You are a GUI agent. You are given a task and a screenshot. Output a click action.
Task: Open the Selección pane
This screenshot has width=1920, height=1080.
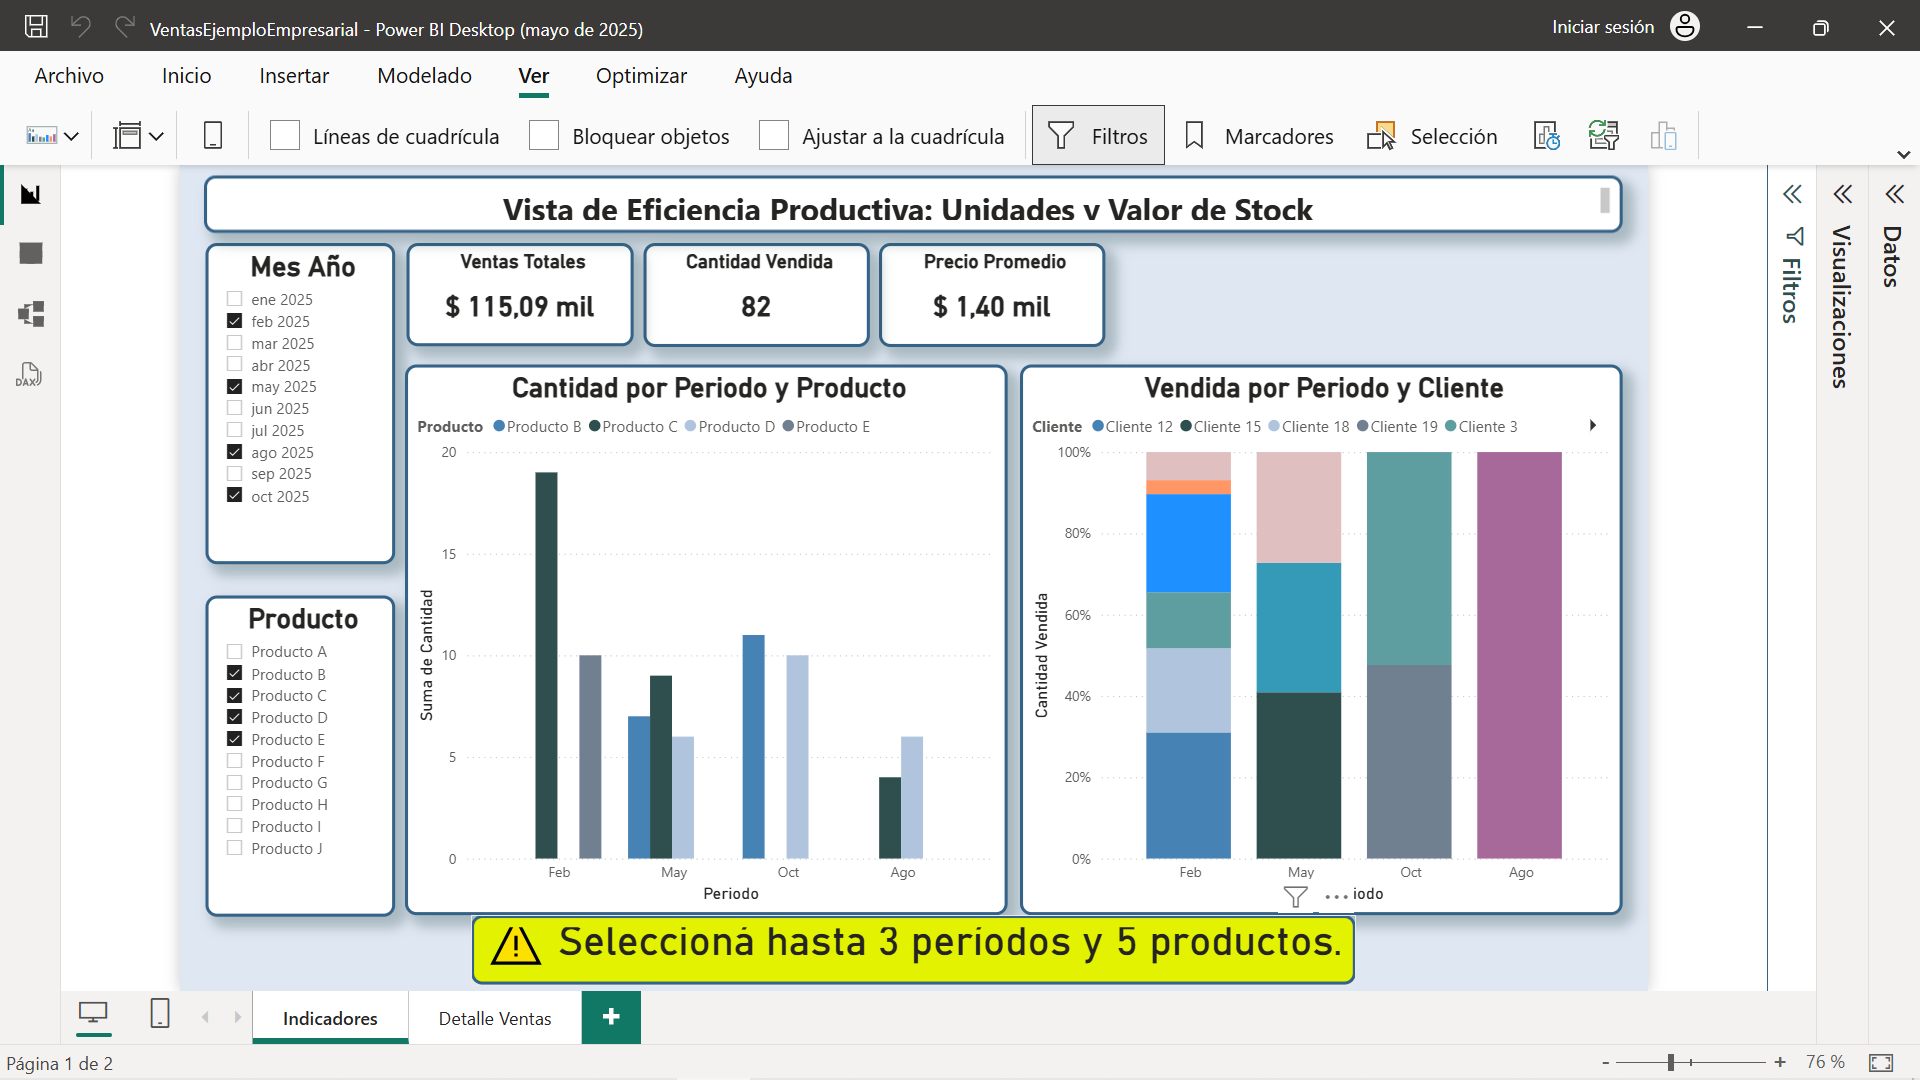[1432, 136]
